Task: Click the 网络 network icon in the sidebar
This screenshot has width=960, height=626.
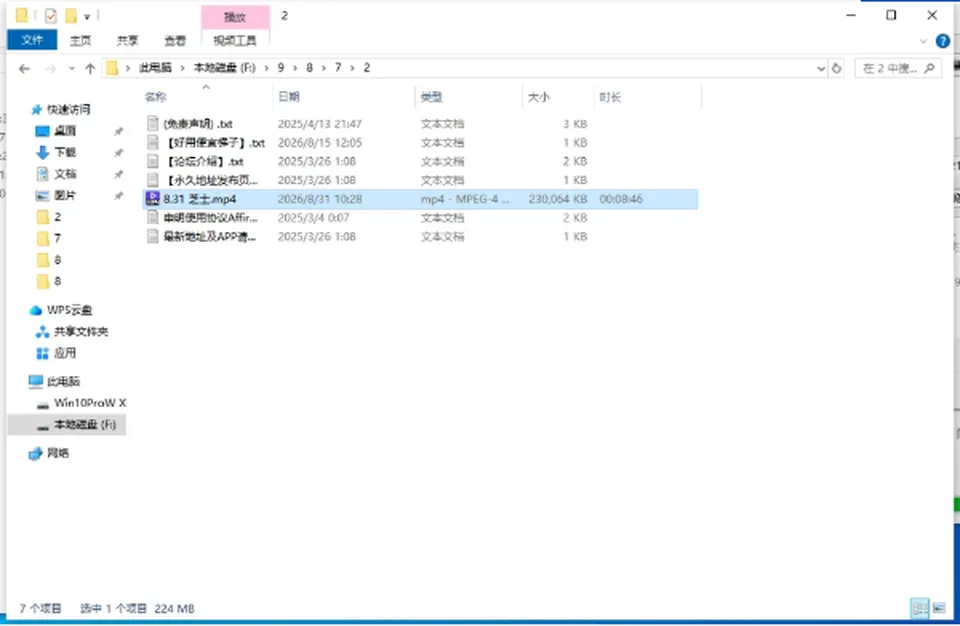Action: coord(36,453)
